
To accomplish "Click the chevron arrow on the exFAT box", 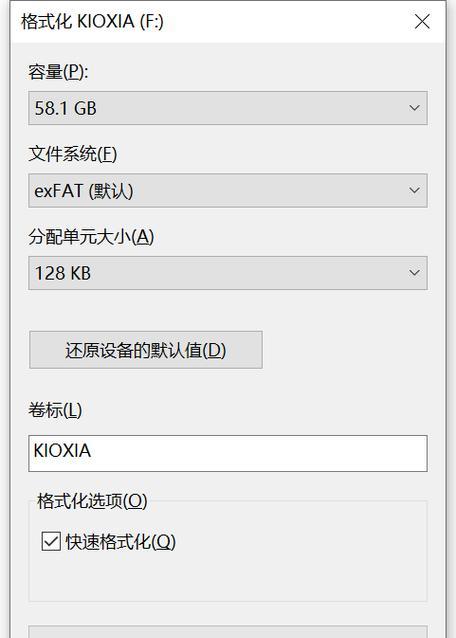I will (414, 190).
